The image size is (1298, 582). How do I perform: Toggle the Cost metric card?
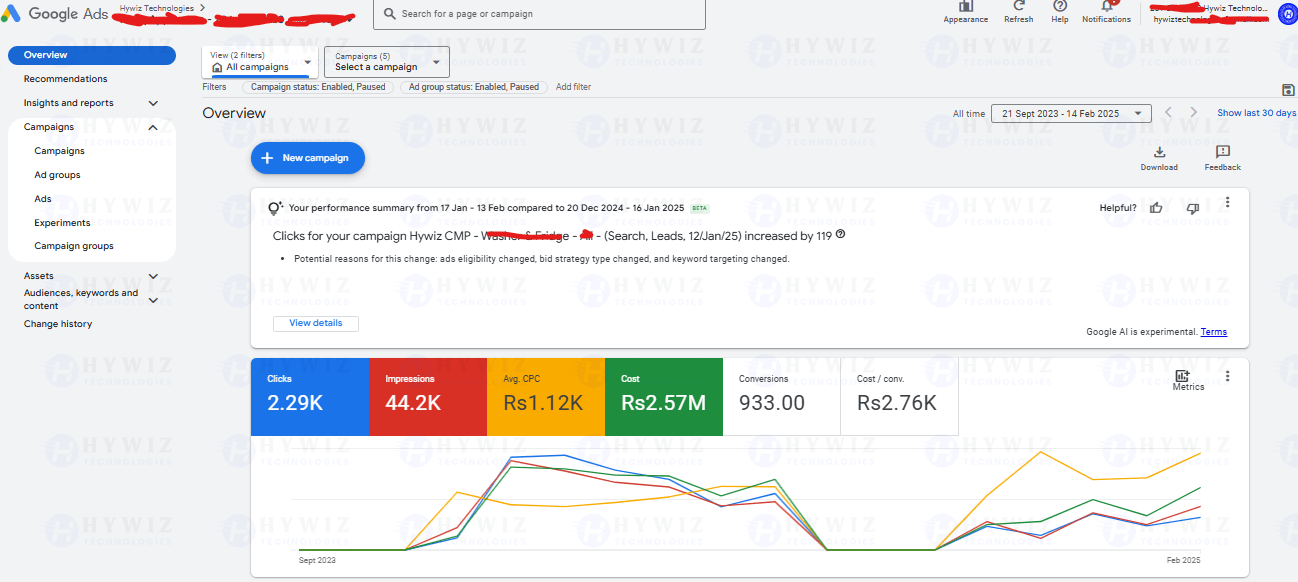[x=664, y=397]
